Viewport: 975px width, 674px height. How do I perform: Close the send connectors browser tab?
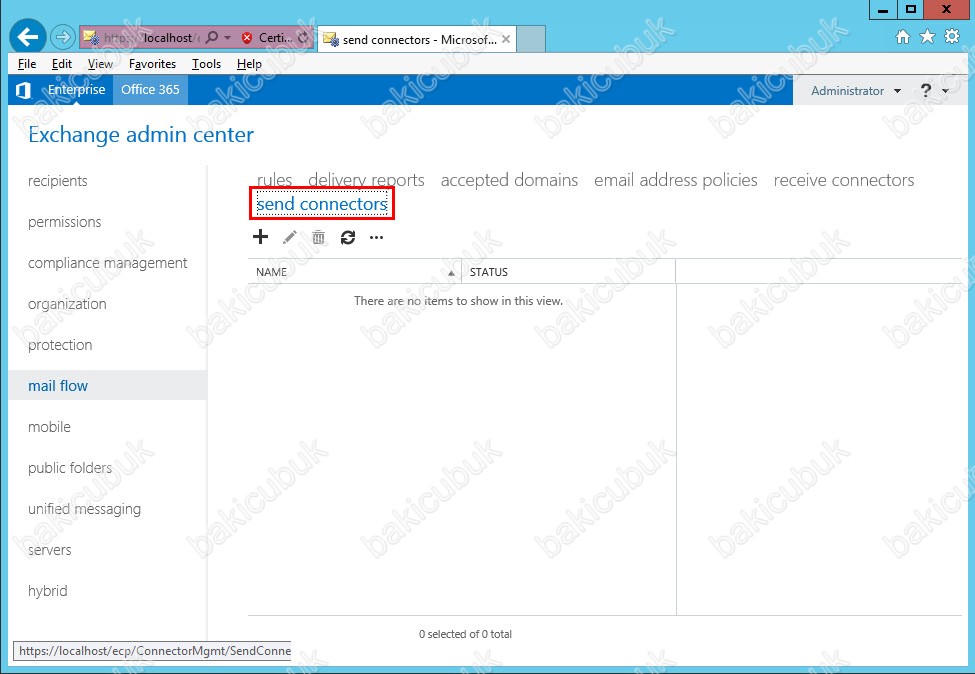(x=506, y=39)
